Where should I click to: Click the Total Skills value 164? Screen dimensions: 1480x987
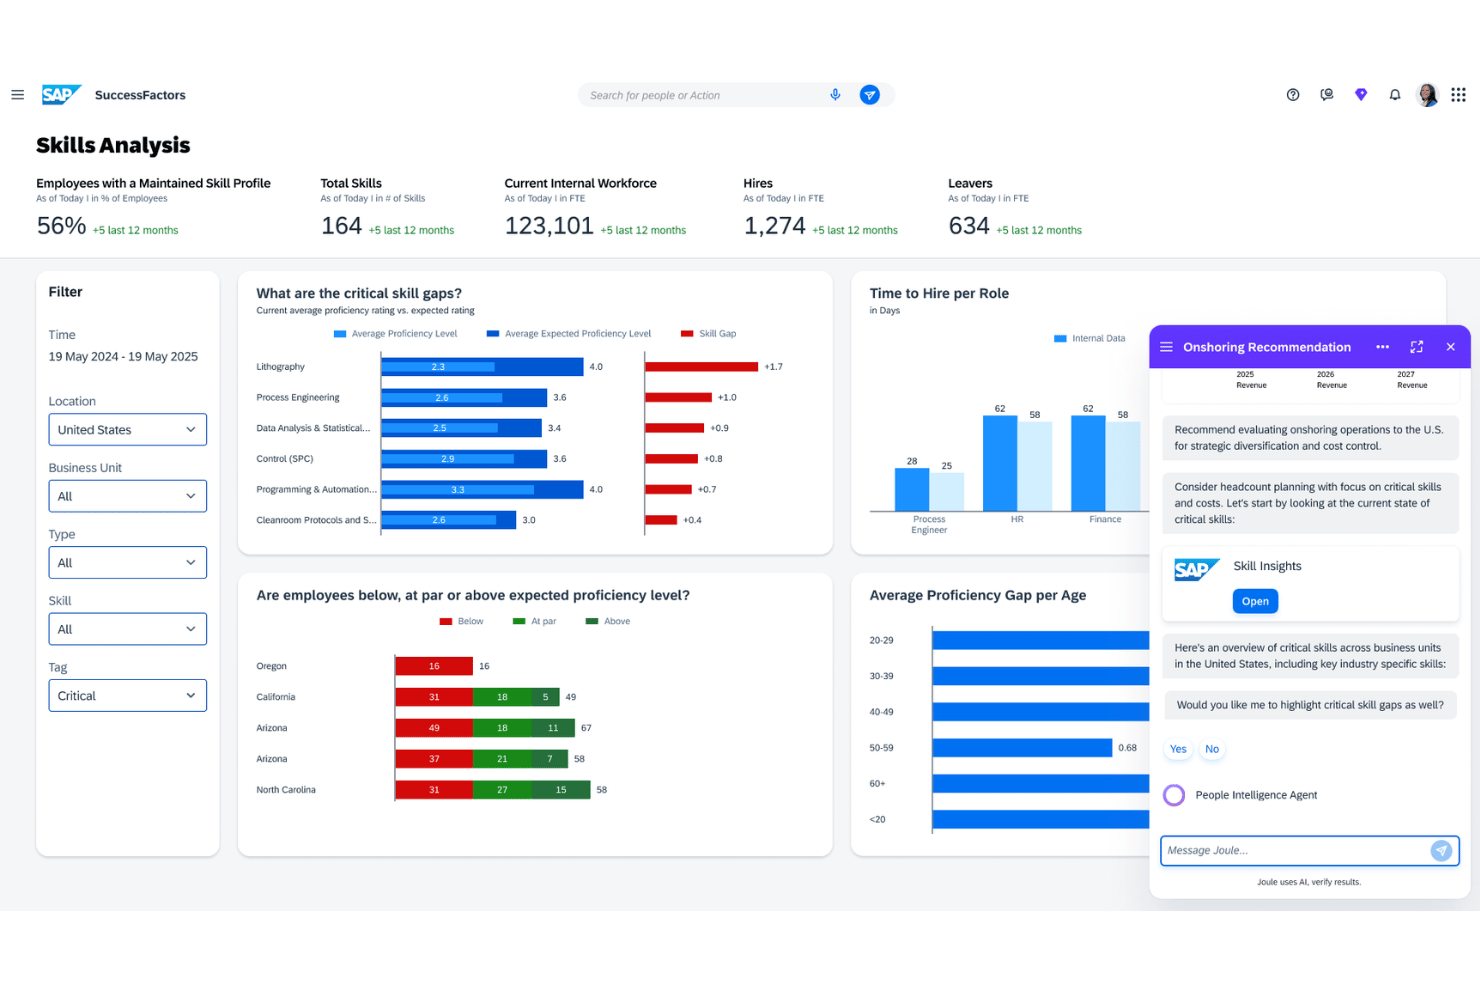341,226
